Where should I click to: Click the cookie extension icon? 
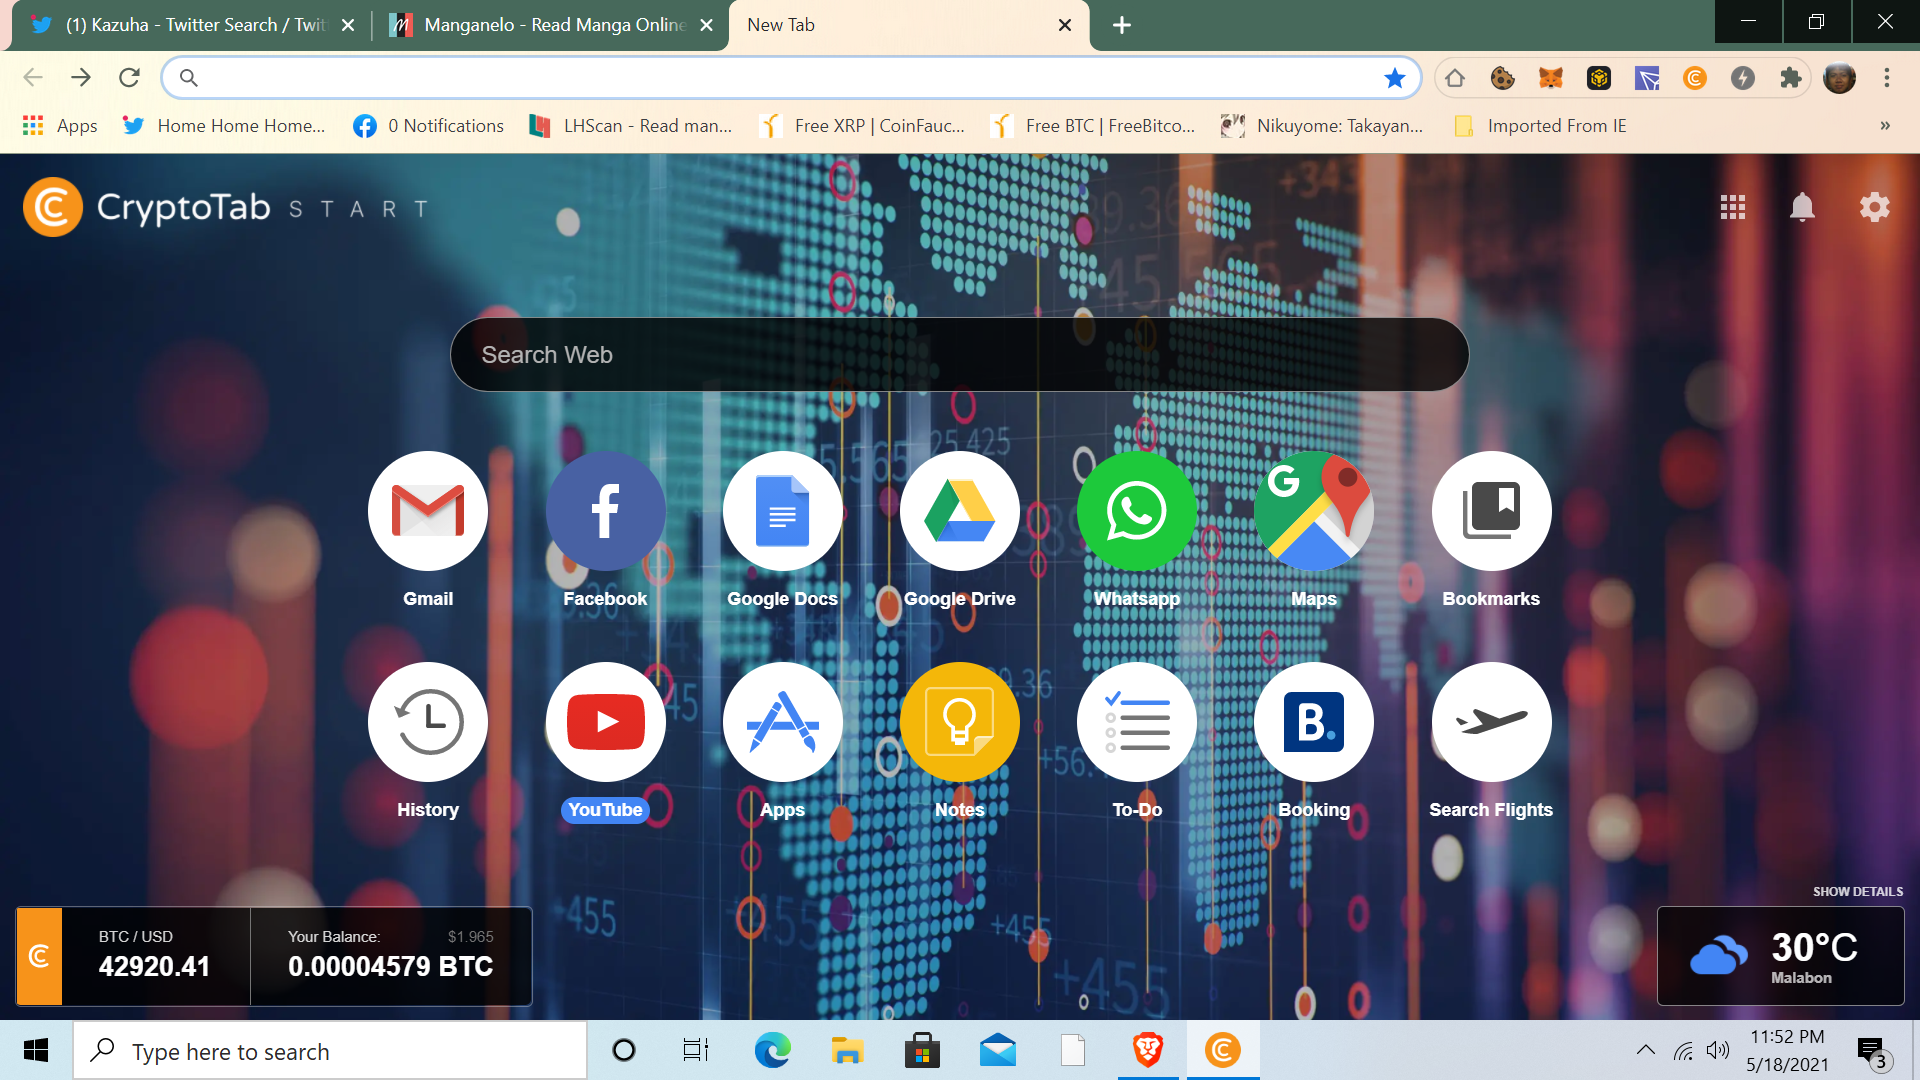[x=1502, y=78]
